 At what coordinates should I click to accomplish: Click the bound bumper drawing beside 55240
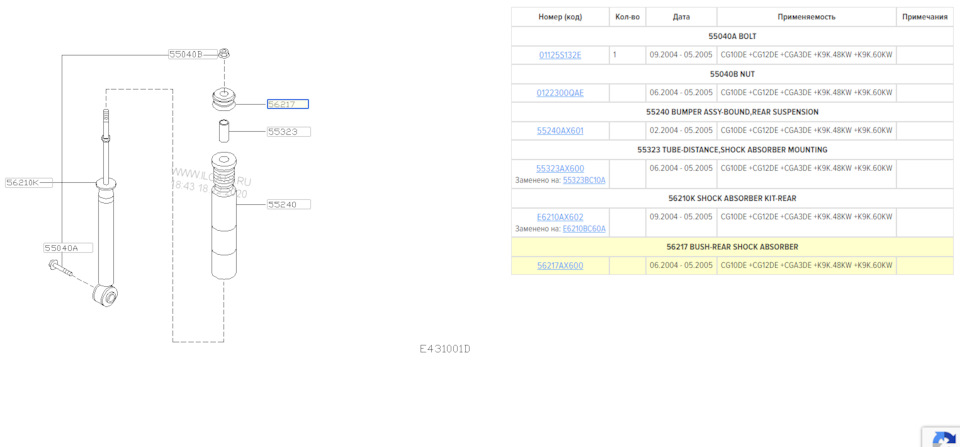(x=224, y=216)
